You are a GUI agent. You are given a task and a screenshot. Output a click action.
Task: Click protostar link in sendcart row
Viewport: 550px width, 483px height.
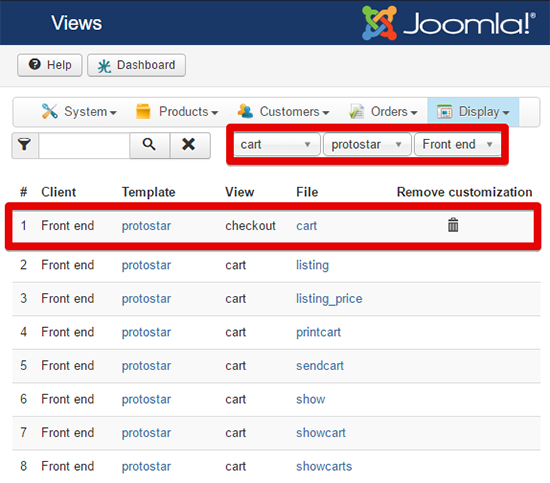click(x=146, y=366)
